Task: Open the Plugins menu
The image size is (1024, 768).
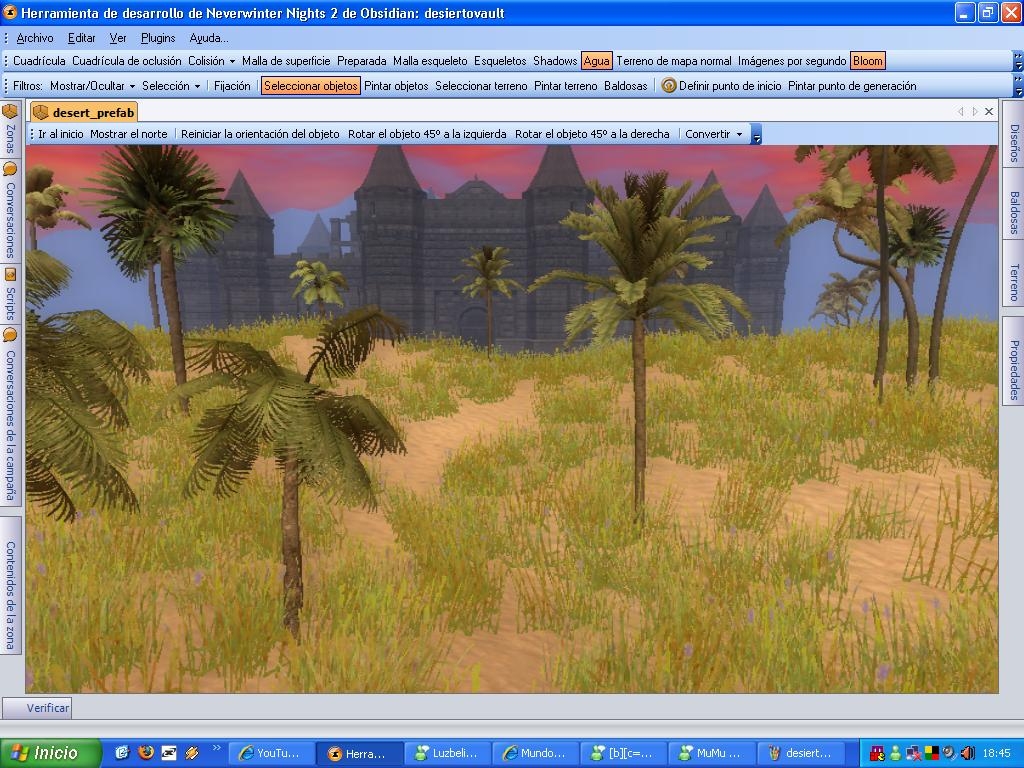Action: click(x=158, y=38)
